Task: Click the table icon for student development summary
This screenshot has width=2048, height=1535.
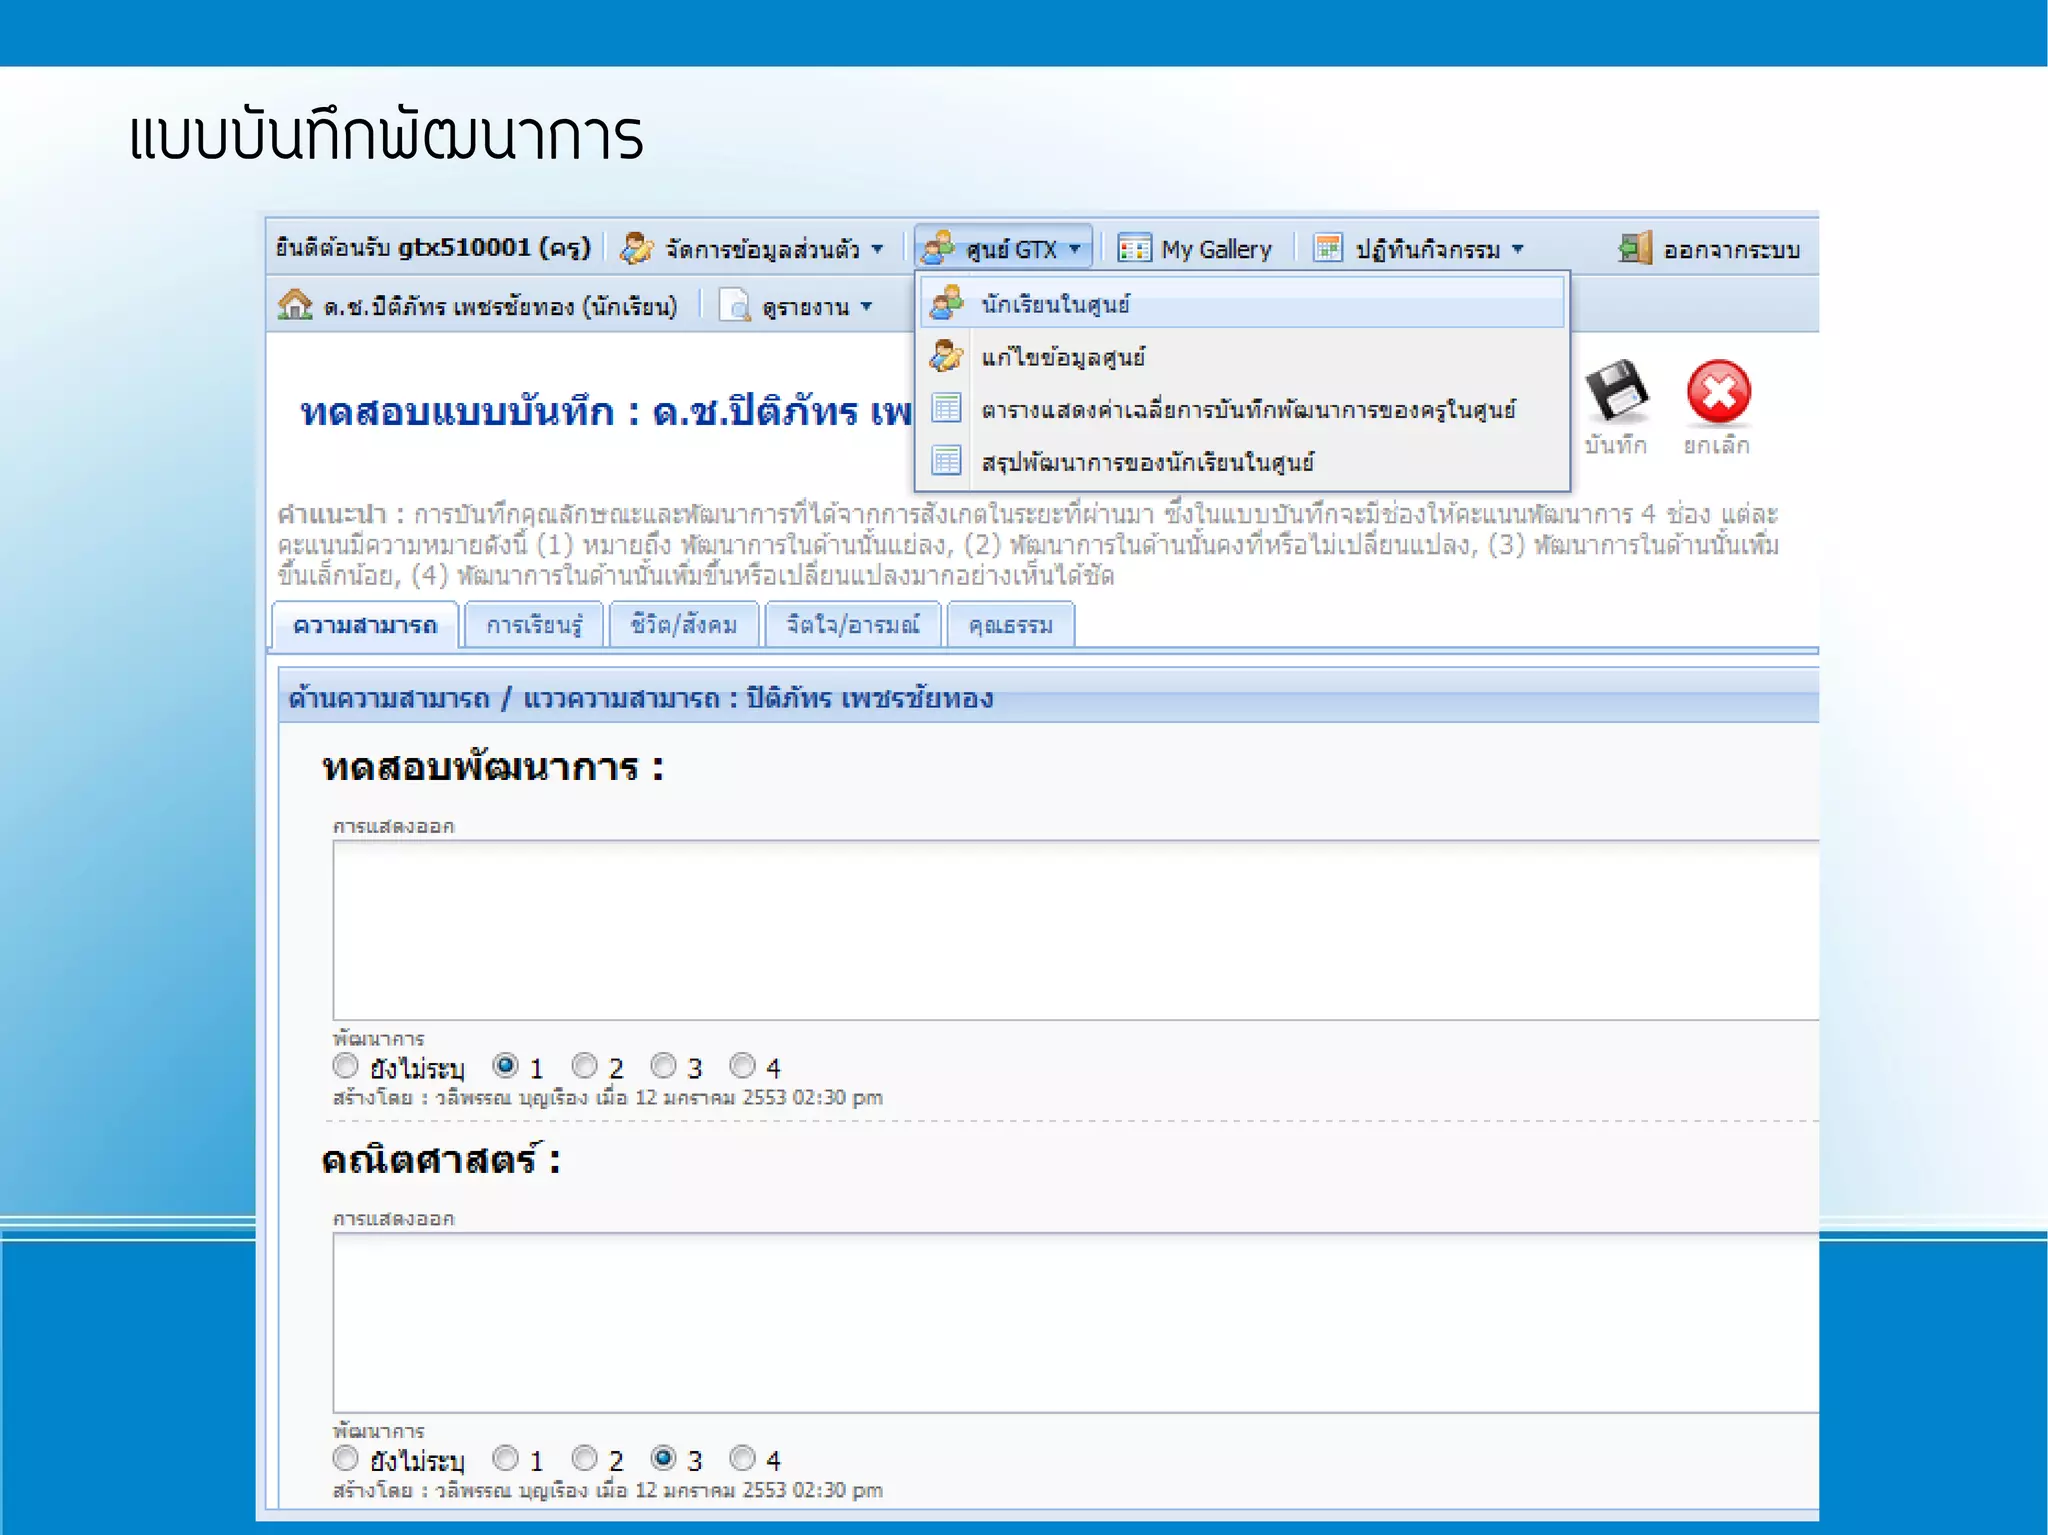Action: 946,461
